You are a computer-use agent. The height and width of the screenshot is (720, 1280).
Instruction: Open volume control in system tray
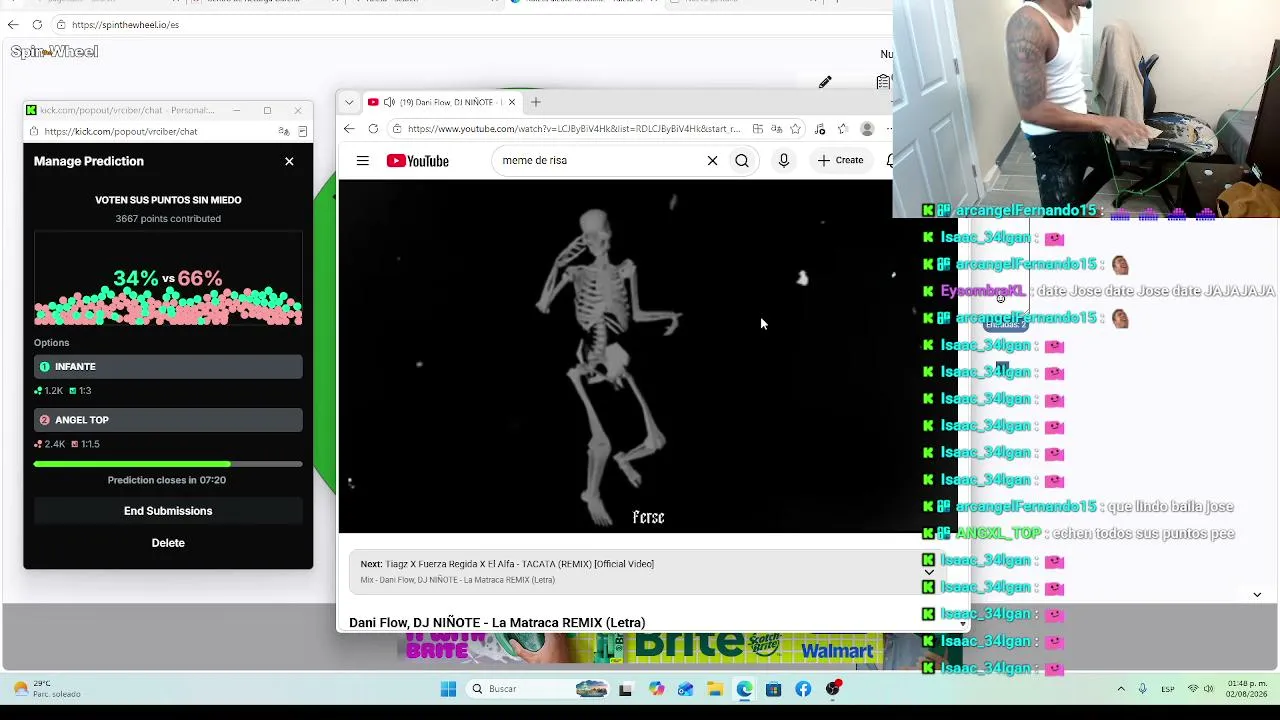(x=1209, y=689)
